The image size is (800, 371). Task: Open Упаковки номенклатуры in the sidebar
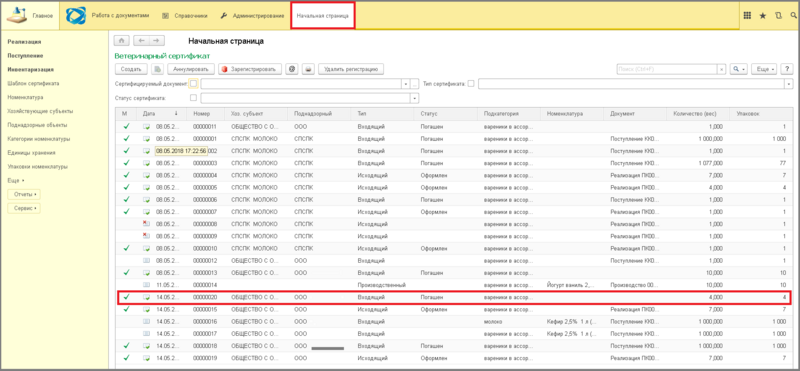click(x=37, y=166)
